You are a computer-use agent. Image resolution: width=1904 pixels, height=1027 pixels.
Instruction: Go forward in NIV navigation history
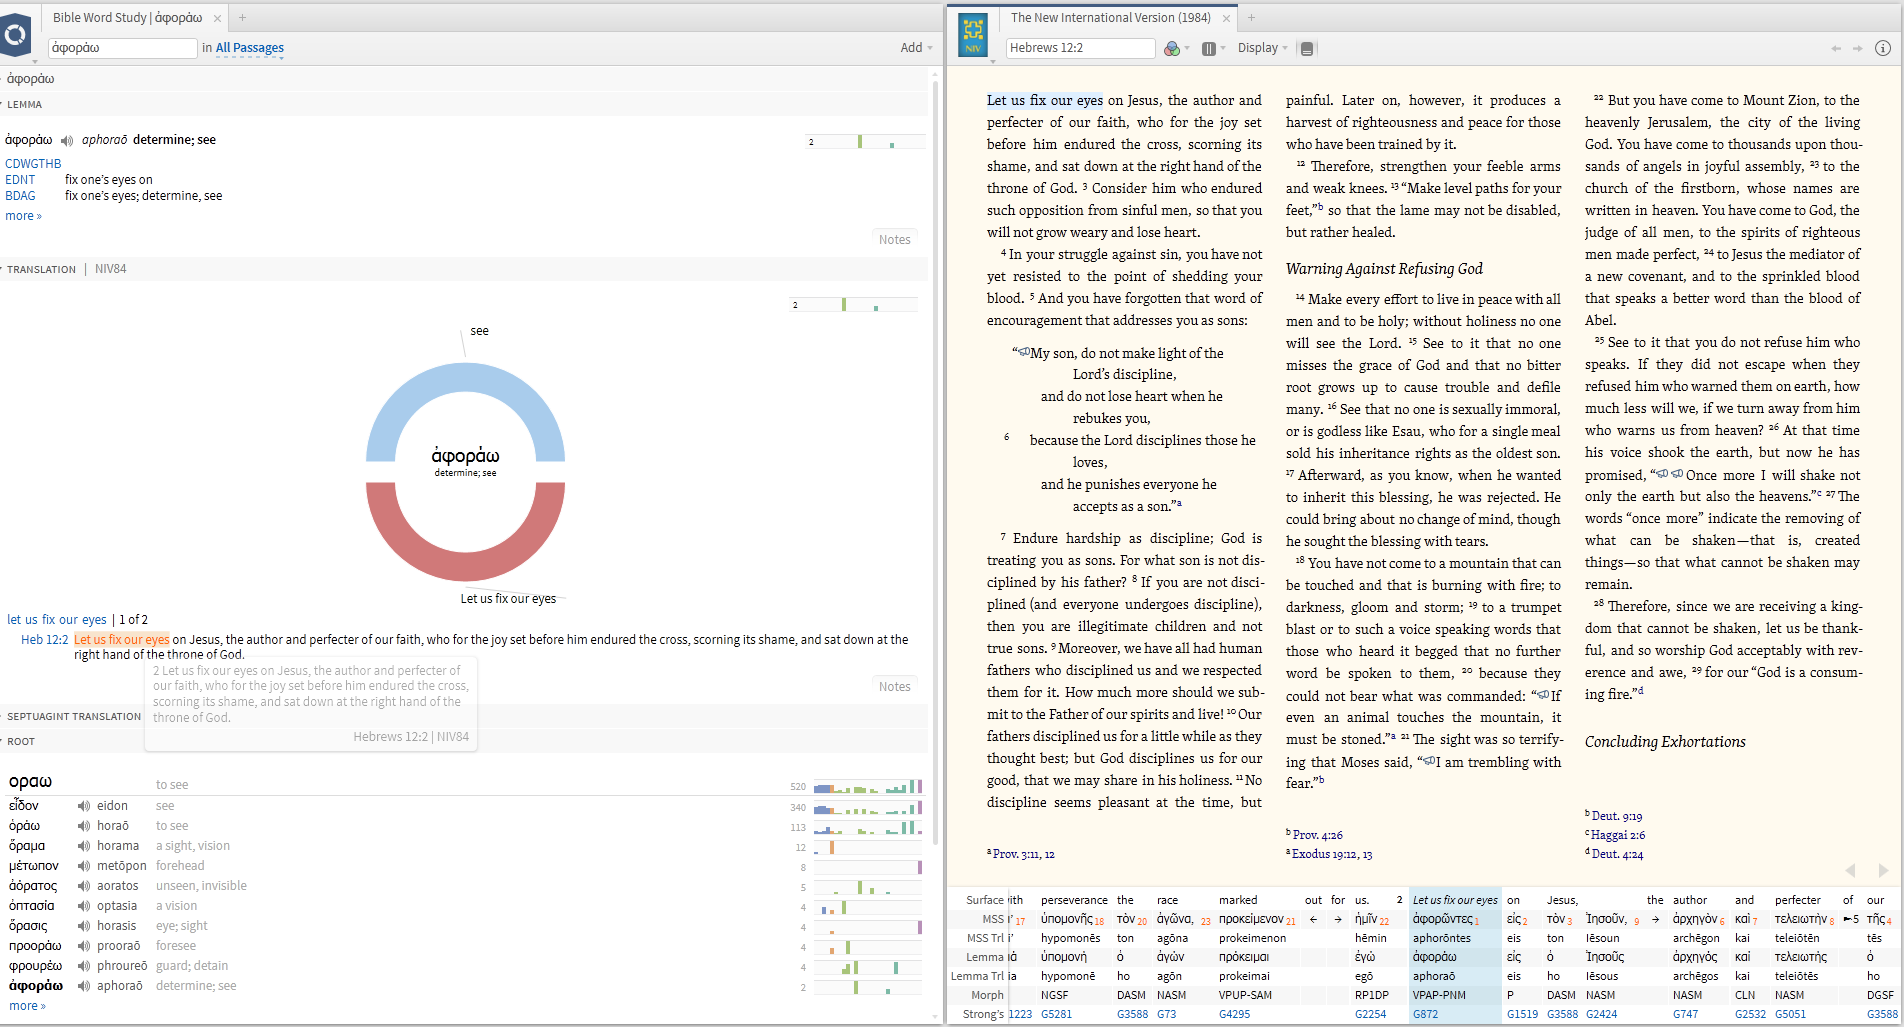[1858, 48]
